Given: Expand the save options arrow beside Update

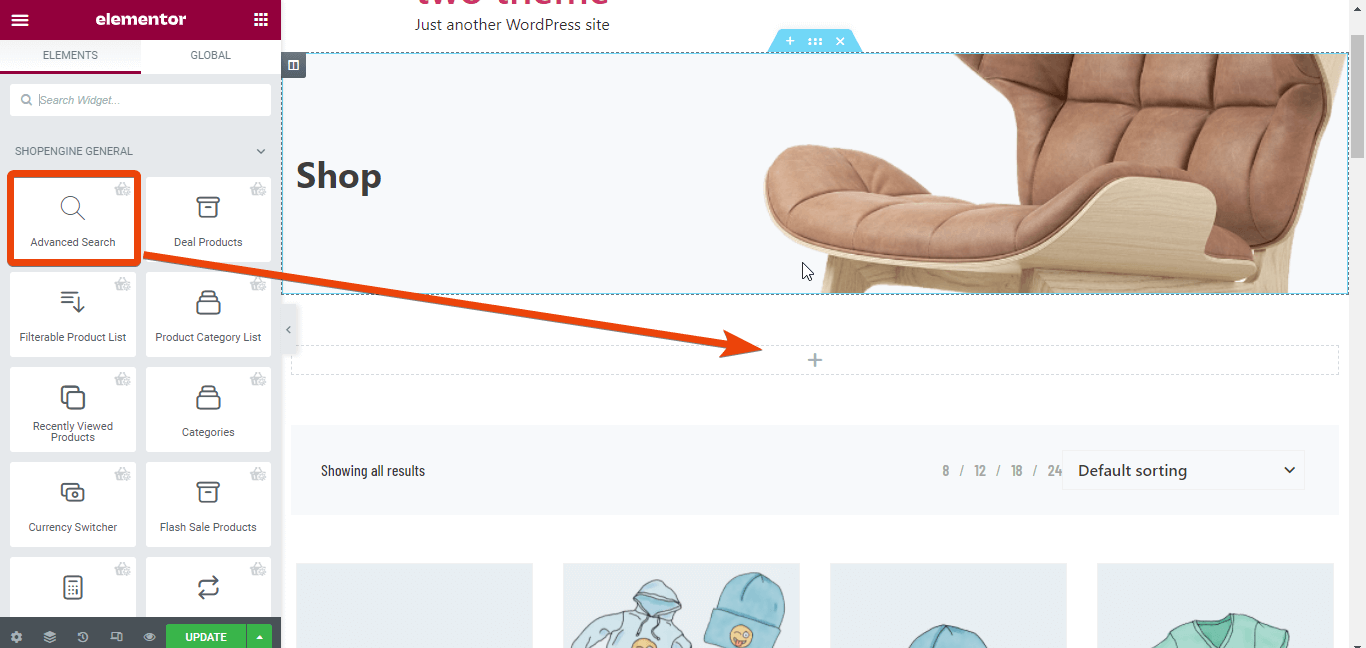Looking at the screenshot, I should [x=260, y=637].
